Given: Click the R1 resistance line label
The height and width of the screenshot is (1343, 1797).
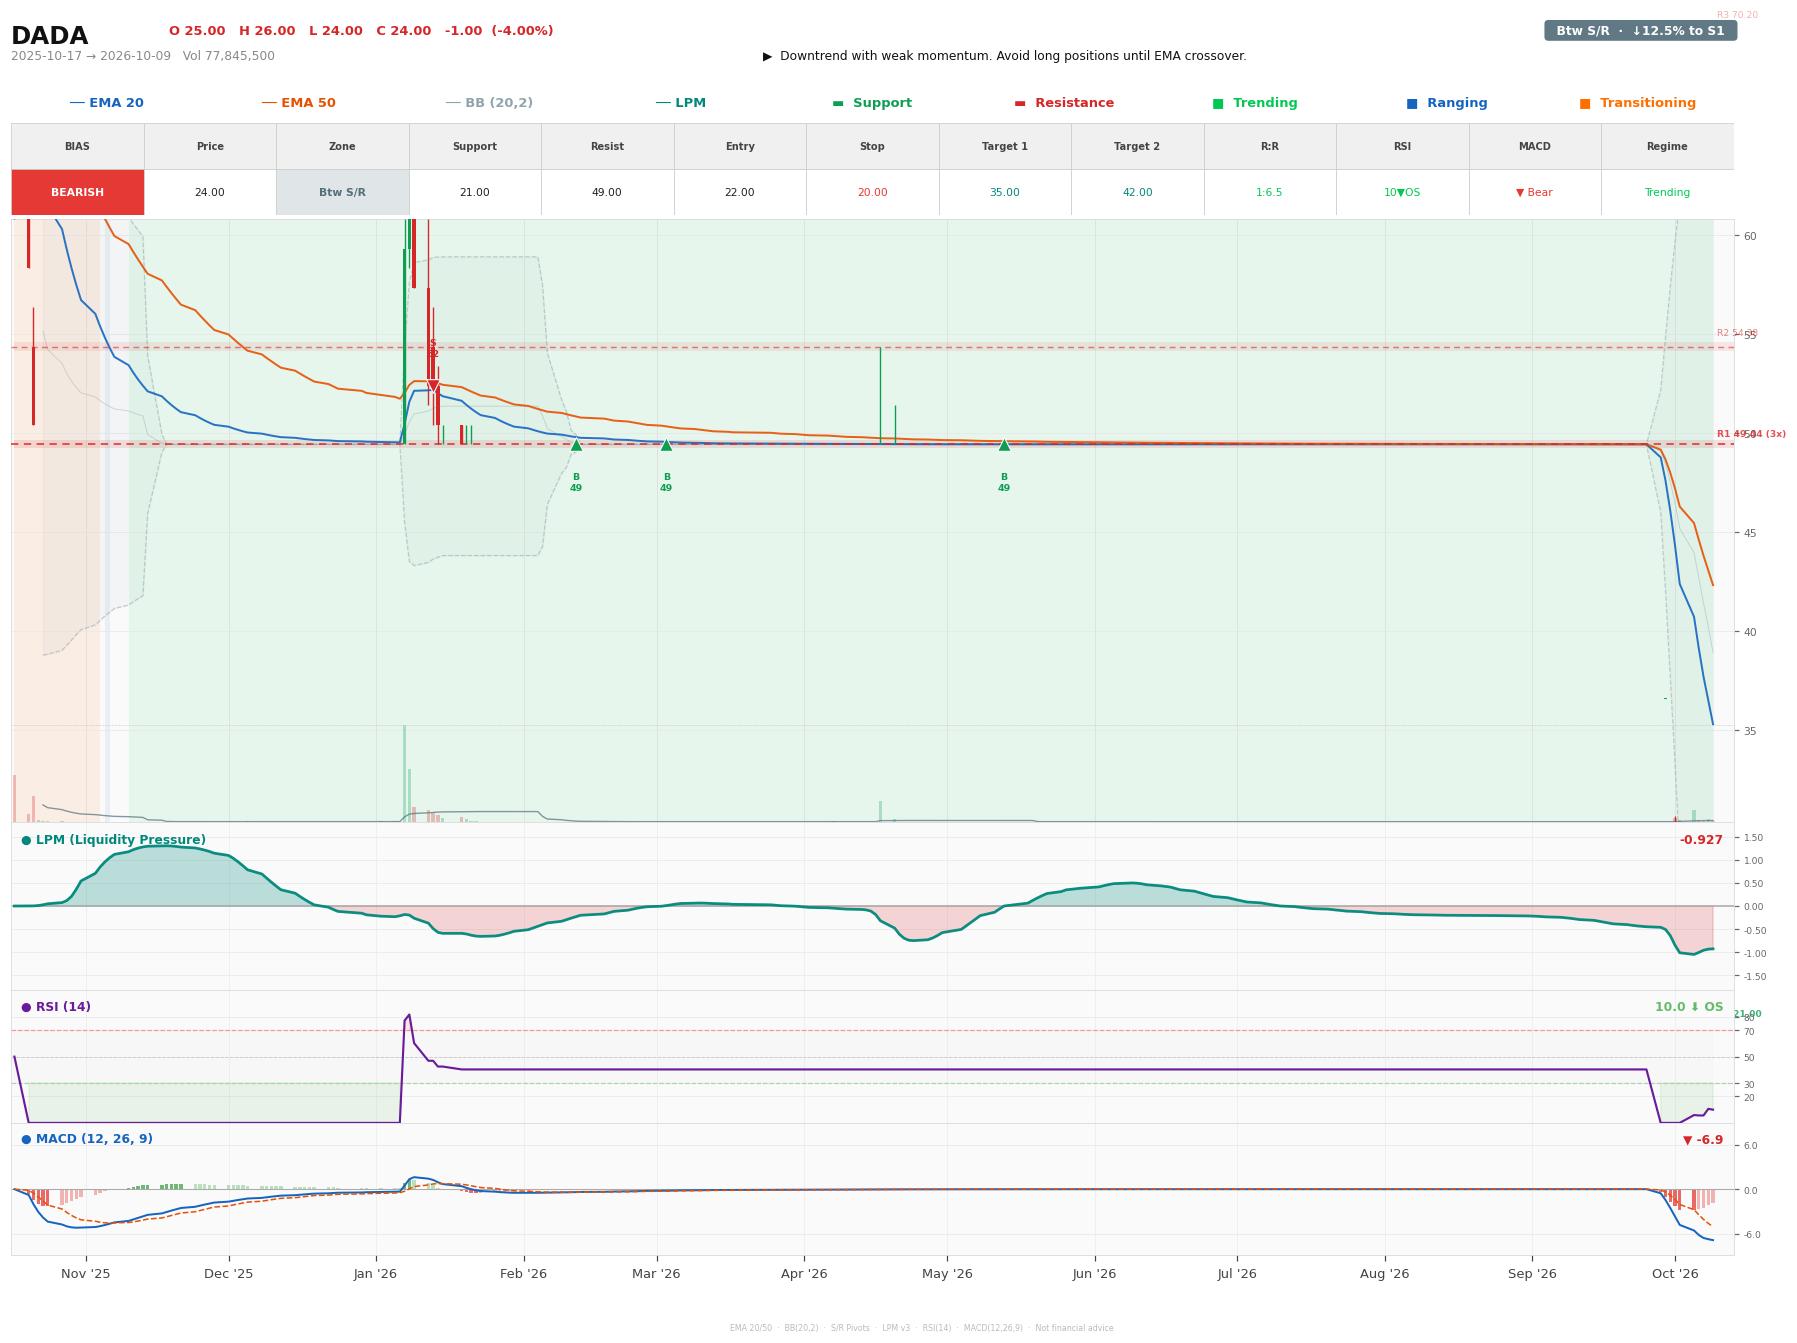Looking at the screenshot, I should (x=1751, y=434).
